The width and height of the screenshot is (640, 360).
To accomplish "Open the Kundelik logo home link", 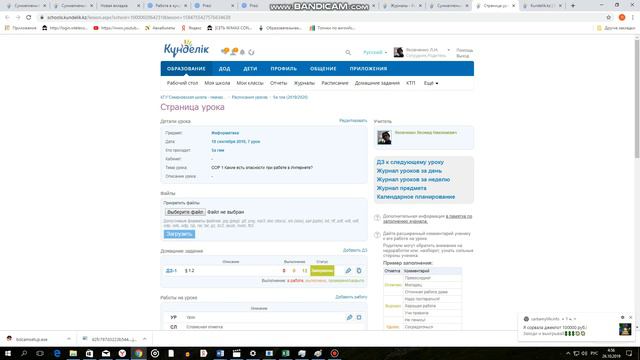I will 186,48.
